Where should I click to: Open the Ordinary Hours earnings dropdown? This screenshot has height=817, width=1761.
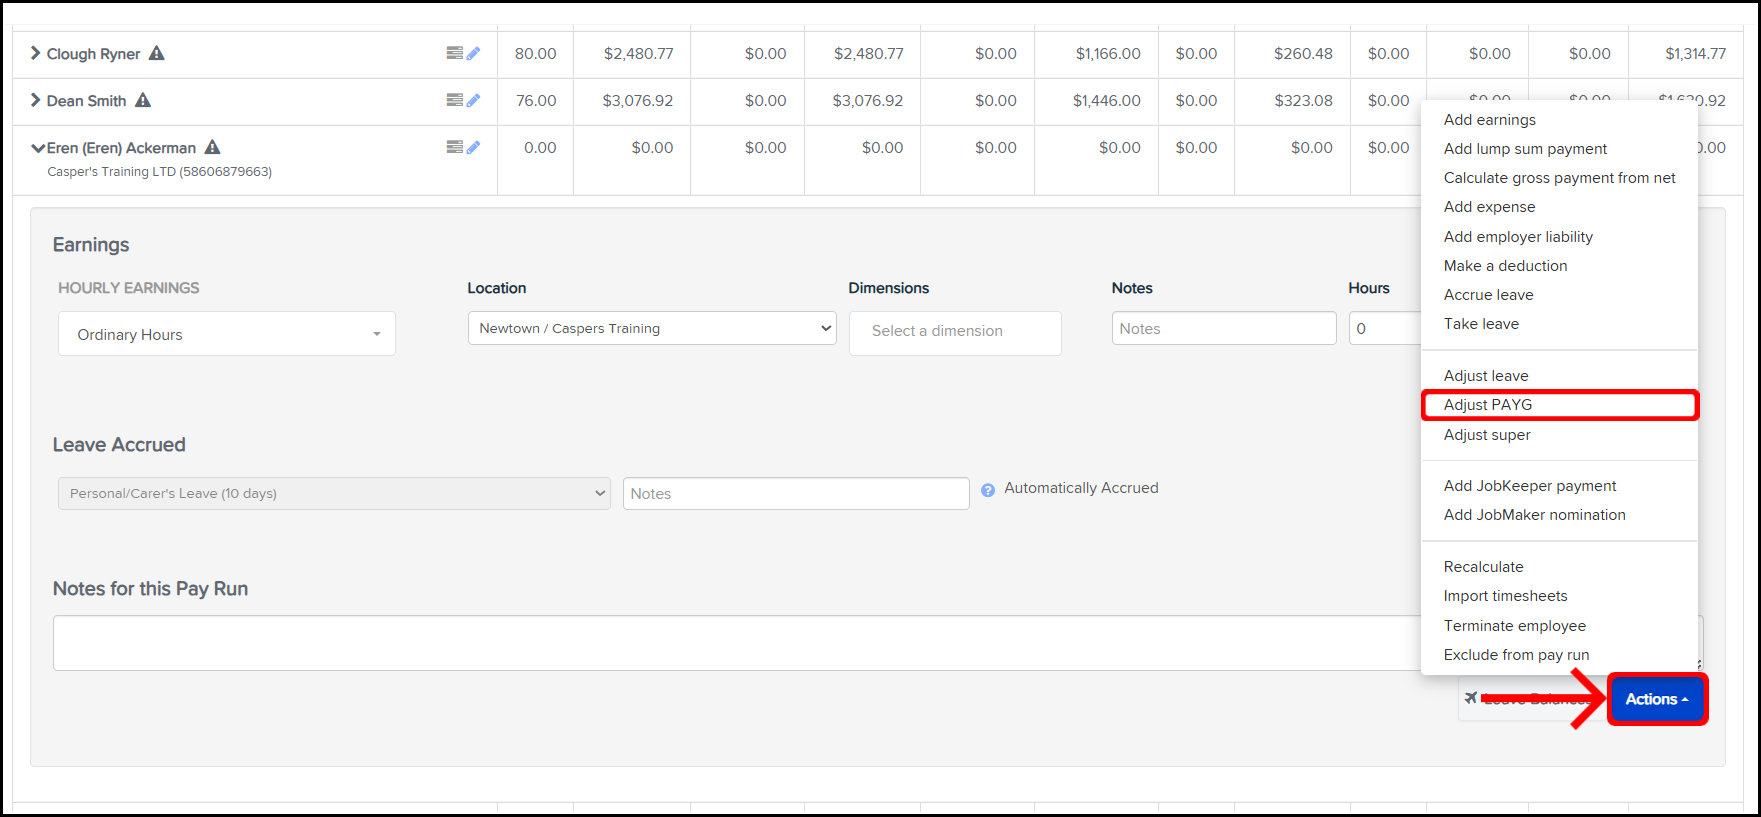coord(227,334)
